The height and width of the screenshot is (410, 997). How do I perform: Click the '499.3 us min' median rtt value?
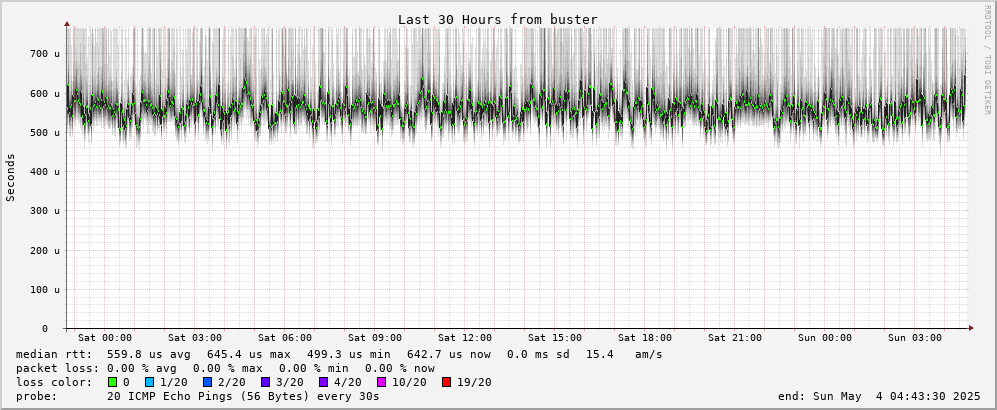[x=349, y=355]
